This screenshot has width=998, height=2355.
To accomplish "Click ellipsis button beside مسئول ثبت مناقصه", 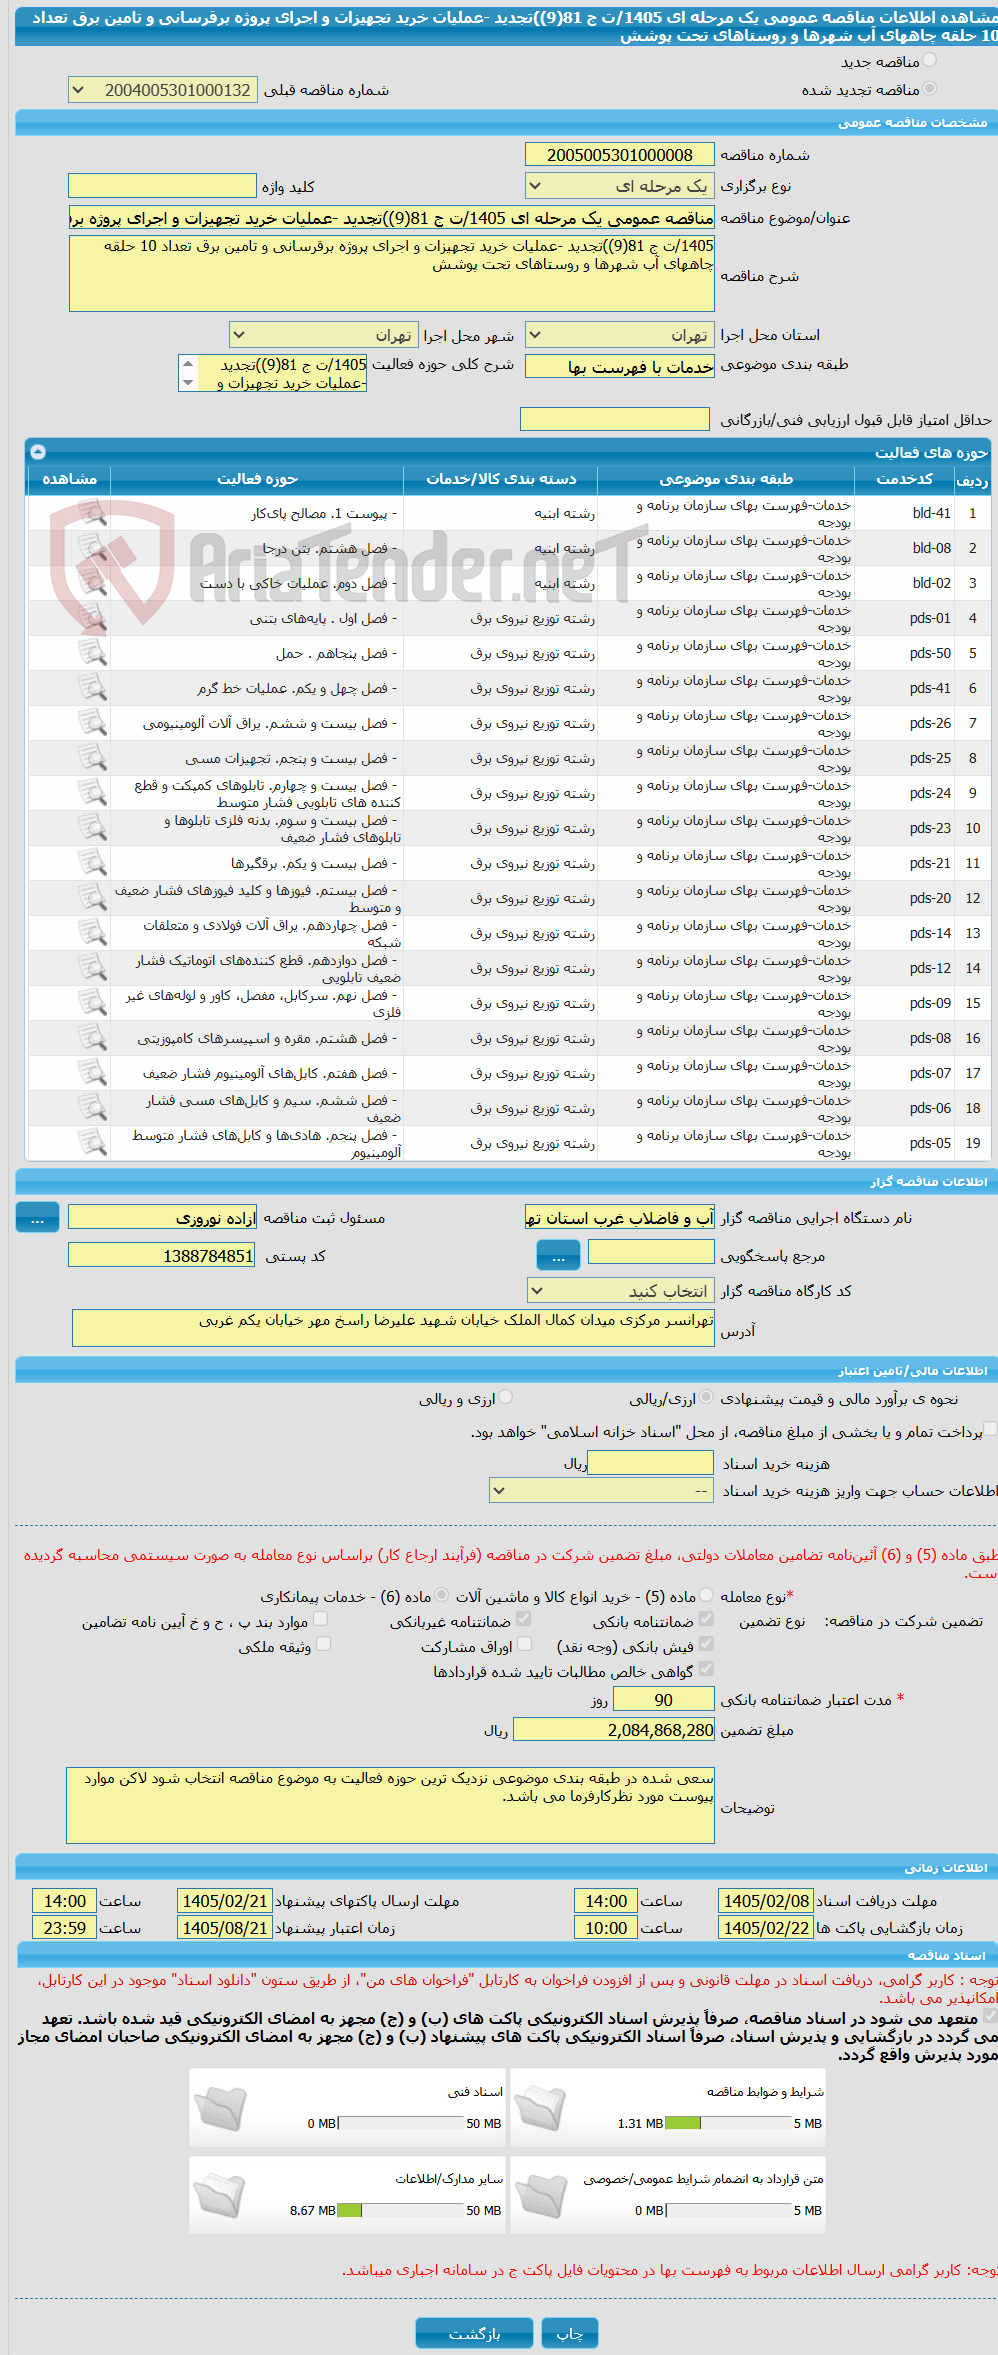I will click(37, 1217).
